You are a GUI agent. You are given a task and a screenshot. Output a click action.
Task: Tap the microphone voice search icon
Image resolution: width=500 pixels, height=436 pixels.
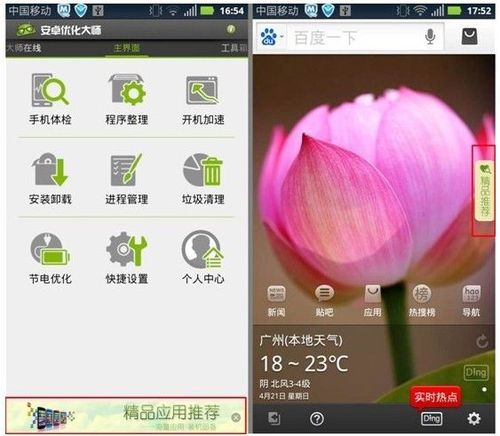point(431,37)
